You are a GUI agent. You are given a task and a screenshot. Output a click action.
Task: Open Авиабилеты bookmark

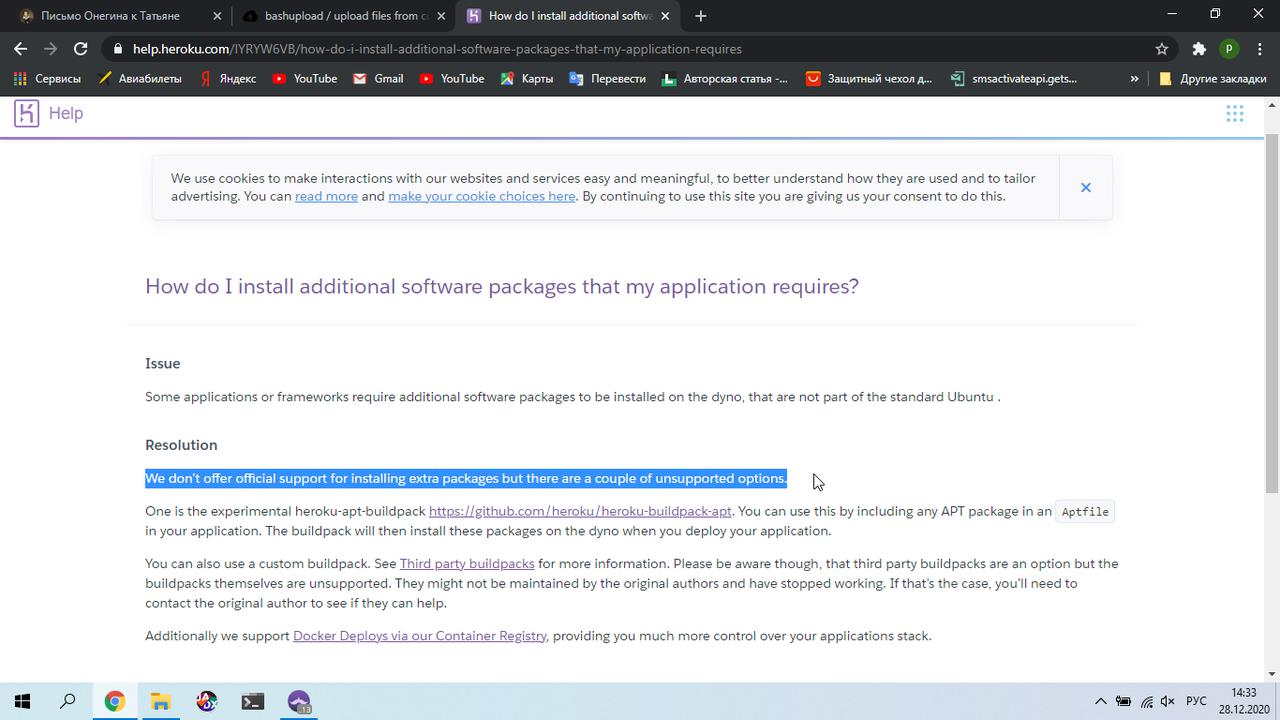click(x=140, y=78)
